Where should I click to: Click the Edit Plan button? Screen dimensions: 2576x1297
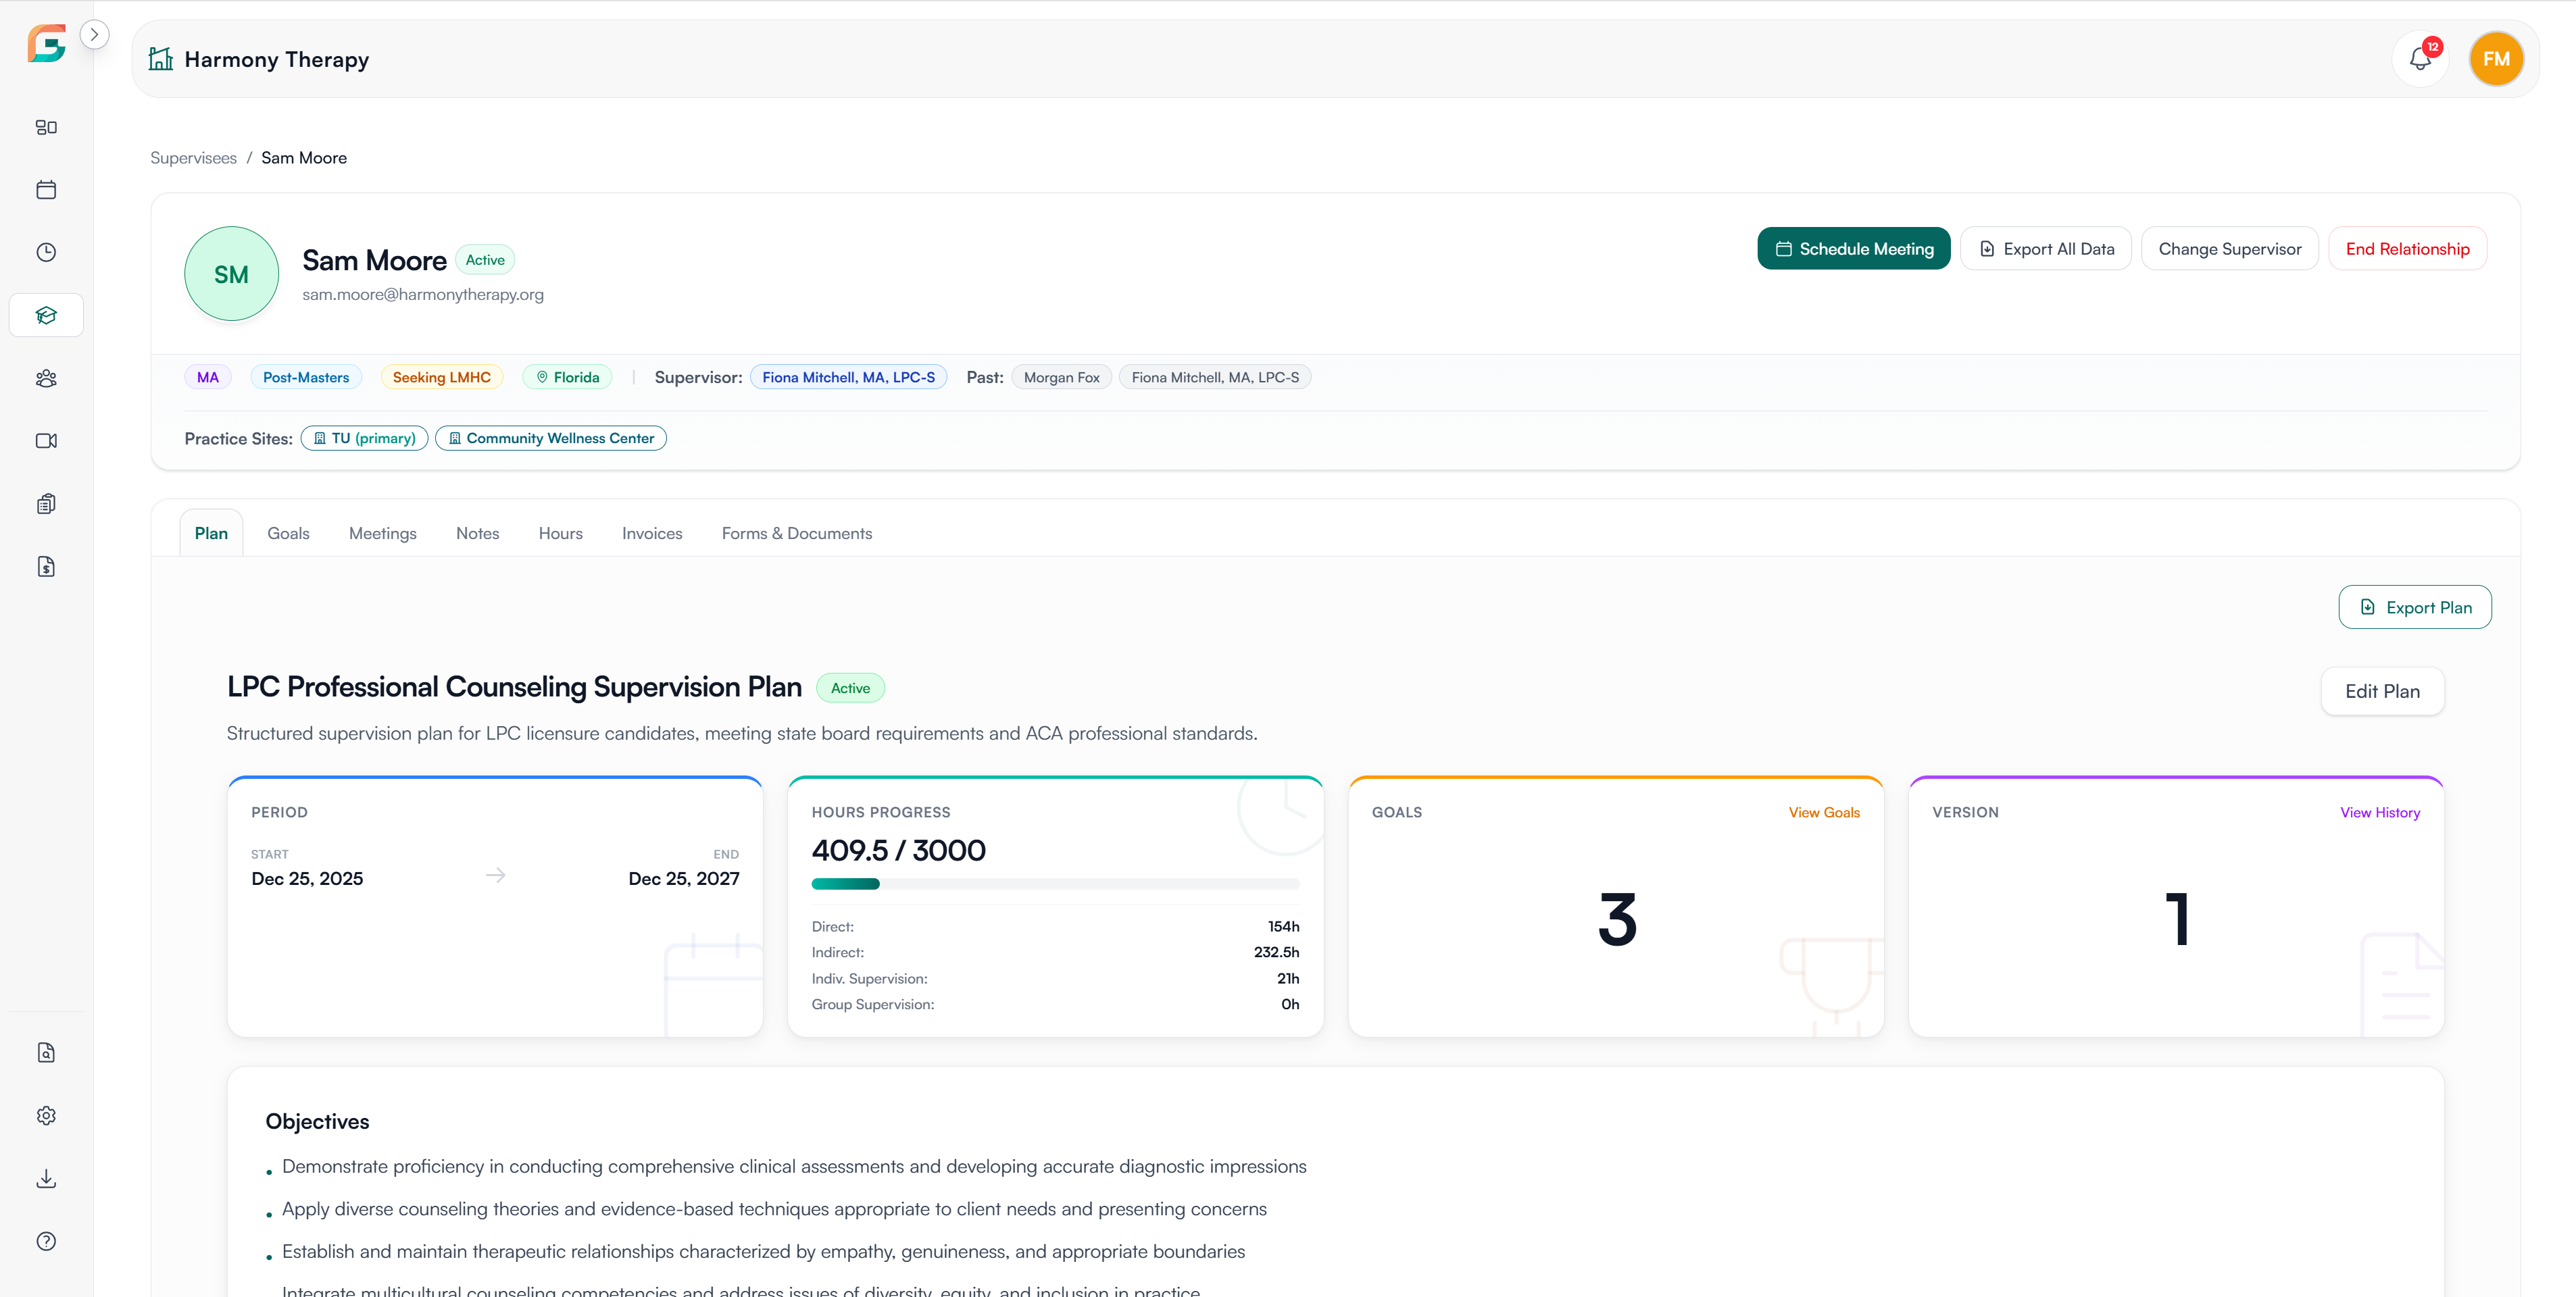(x=2382, y=691)
